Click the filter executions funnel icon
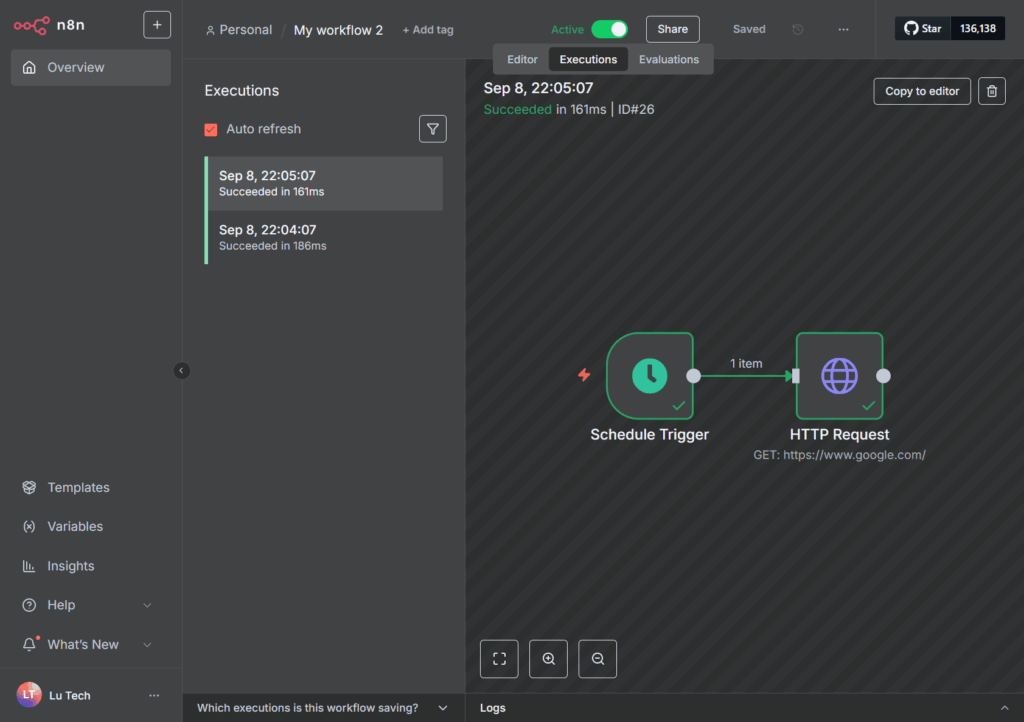1024x722 pixels. [432, 129]
